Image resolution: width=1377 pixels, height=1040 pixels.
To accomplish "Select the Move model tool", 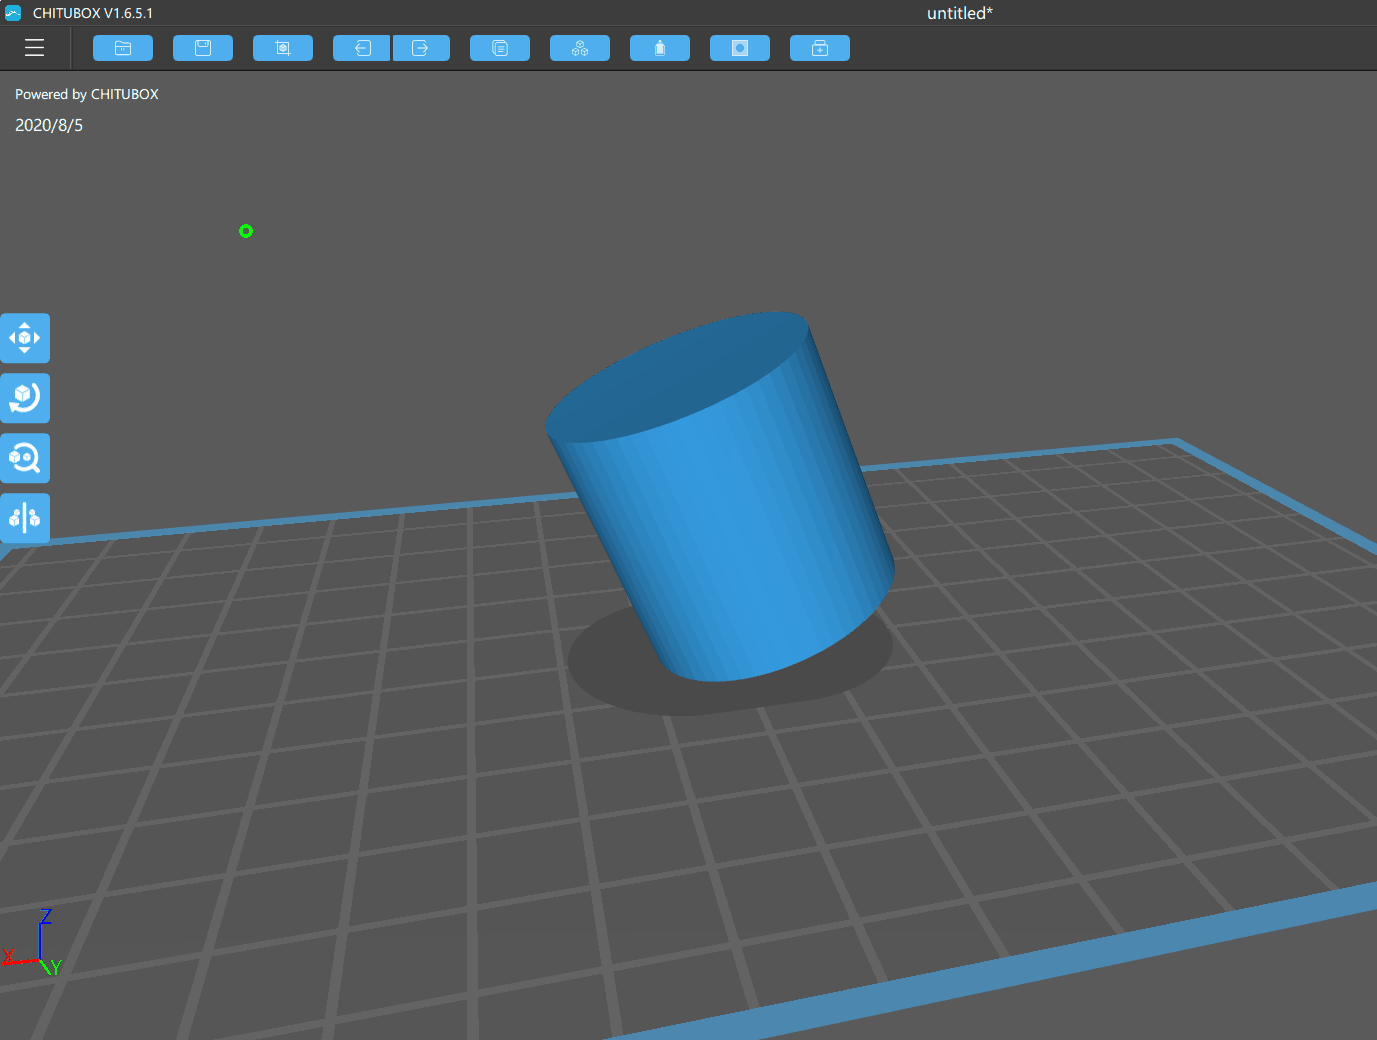I will (x=25, y=338).
